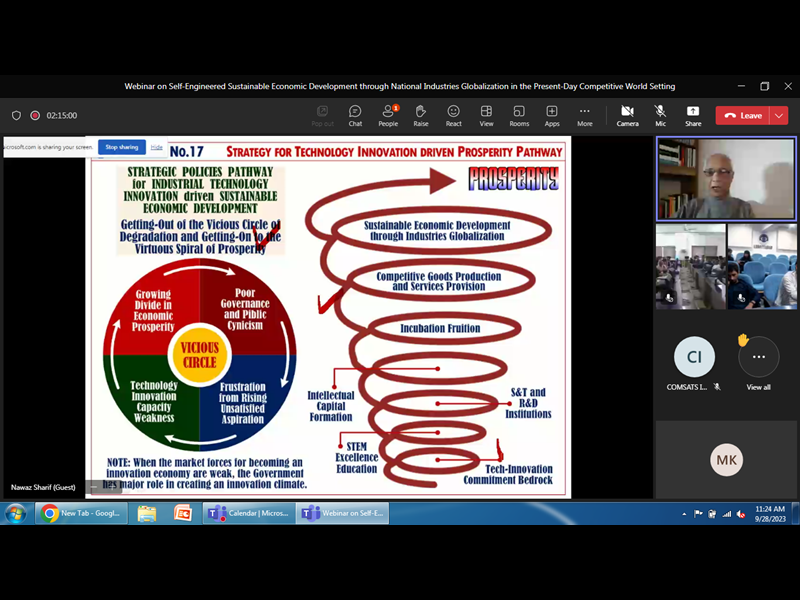Show hidden system tray icons

click(684, 514)
